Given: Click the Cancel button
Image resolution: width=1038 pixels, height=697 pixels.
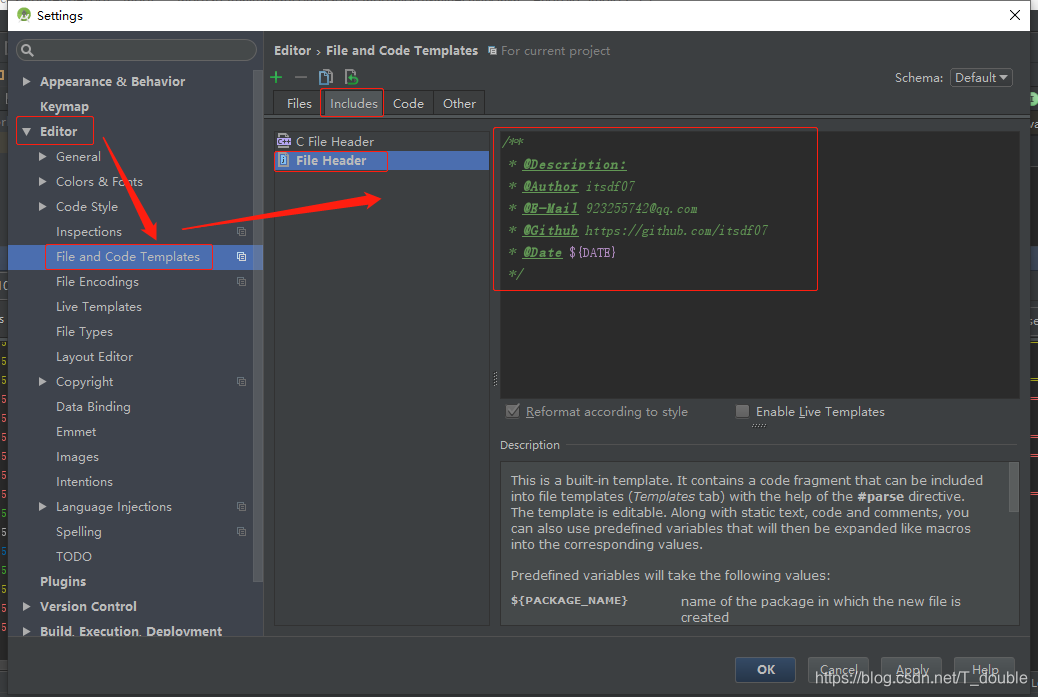Looking at the screenshot, I should (838, 670).
